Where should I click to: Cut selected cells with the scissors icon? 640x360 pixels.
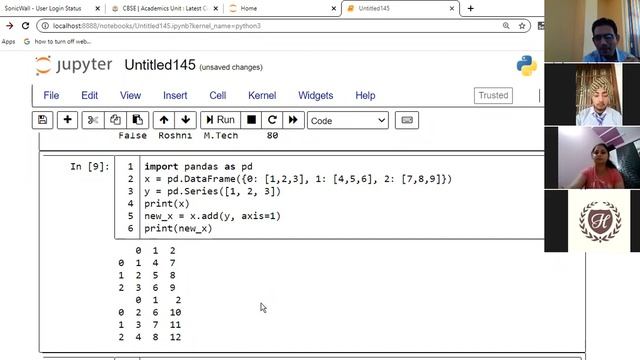[93, 120]
